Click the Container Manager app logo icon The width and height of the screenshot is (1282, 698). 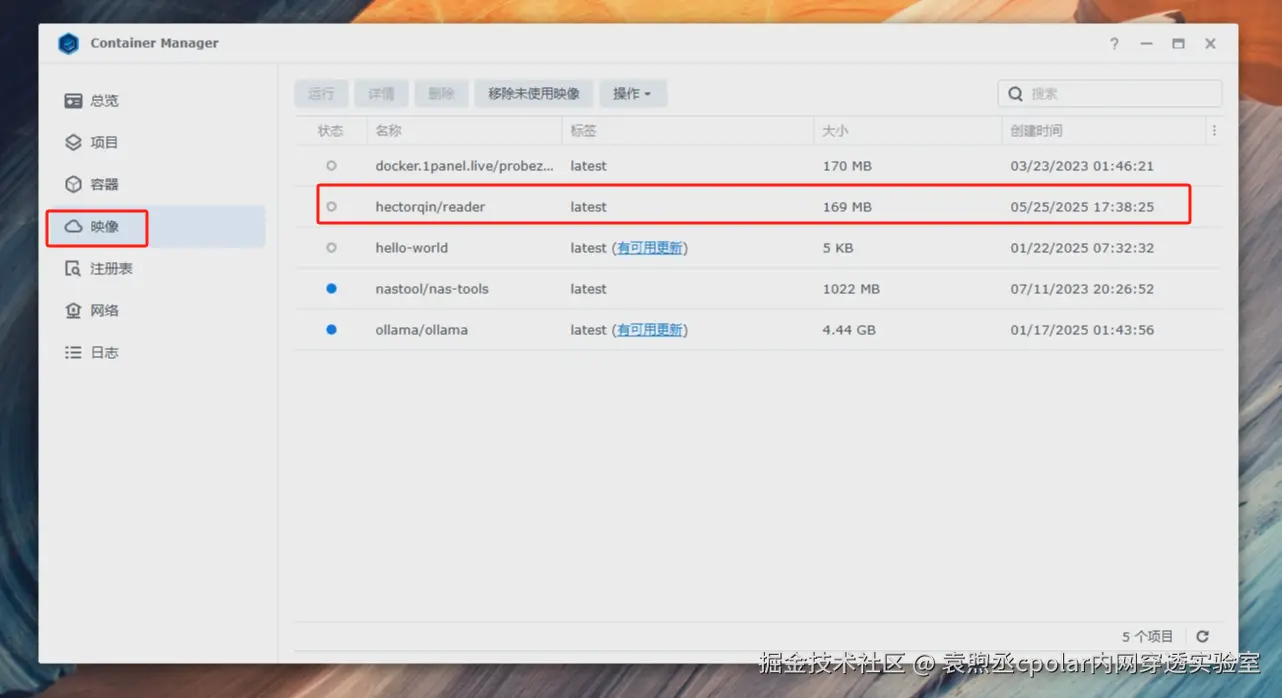tap(68, 43)
